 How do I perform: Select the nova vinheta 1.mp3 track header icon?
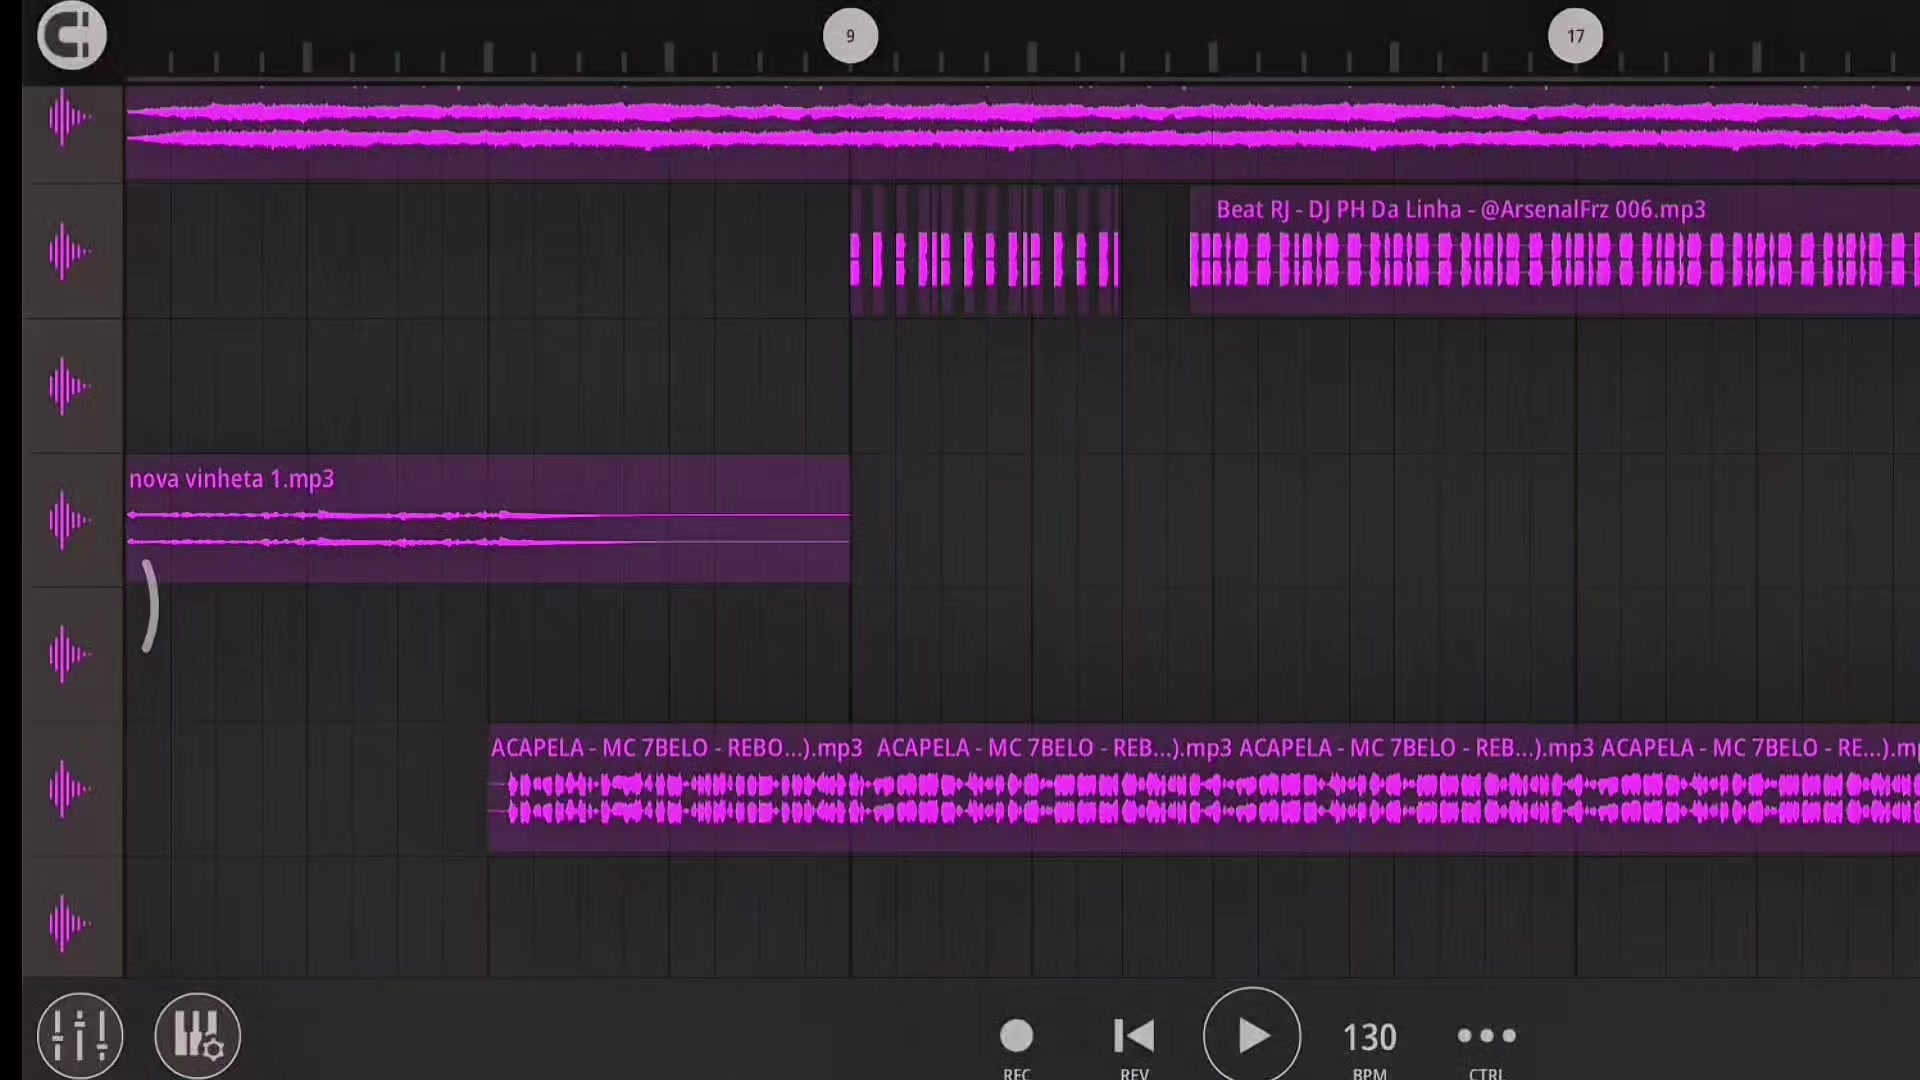(x=72, y=520)
